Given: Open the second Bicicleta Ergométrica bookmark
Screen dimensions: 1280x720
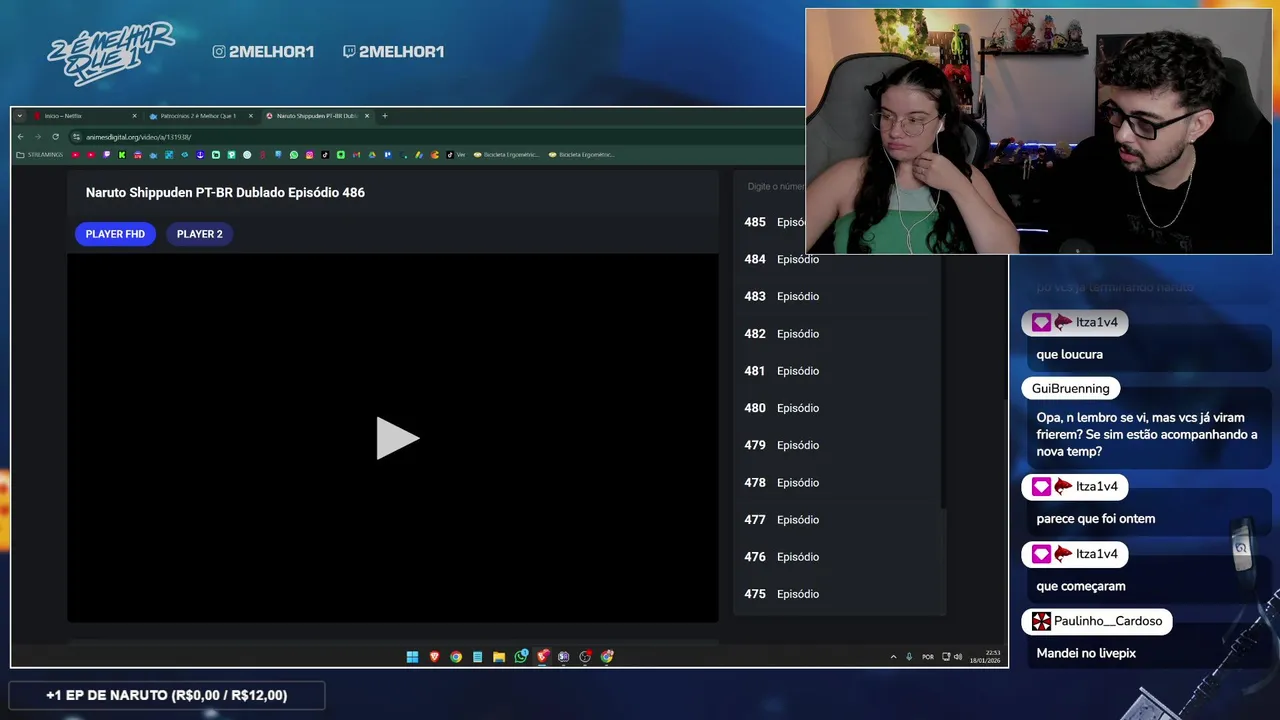Looking at the screenshot, I should [x=581, y=155].
